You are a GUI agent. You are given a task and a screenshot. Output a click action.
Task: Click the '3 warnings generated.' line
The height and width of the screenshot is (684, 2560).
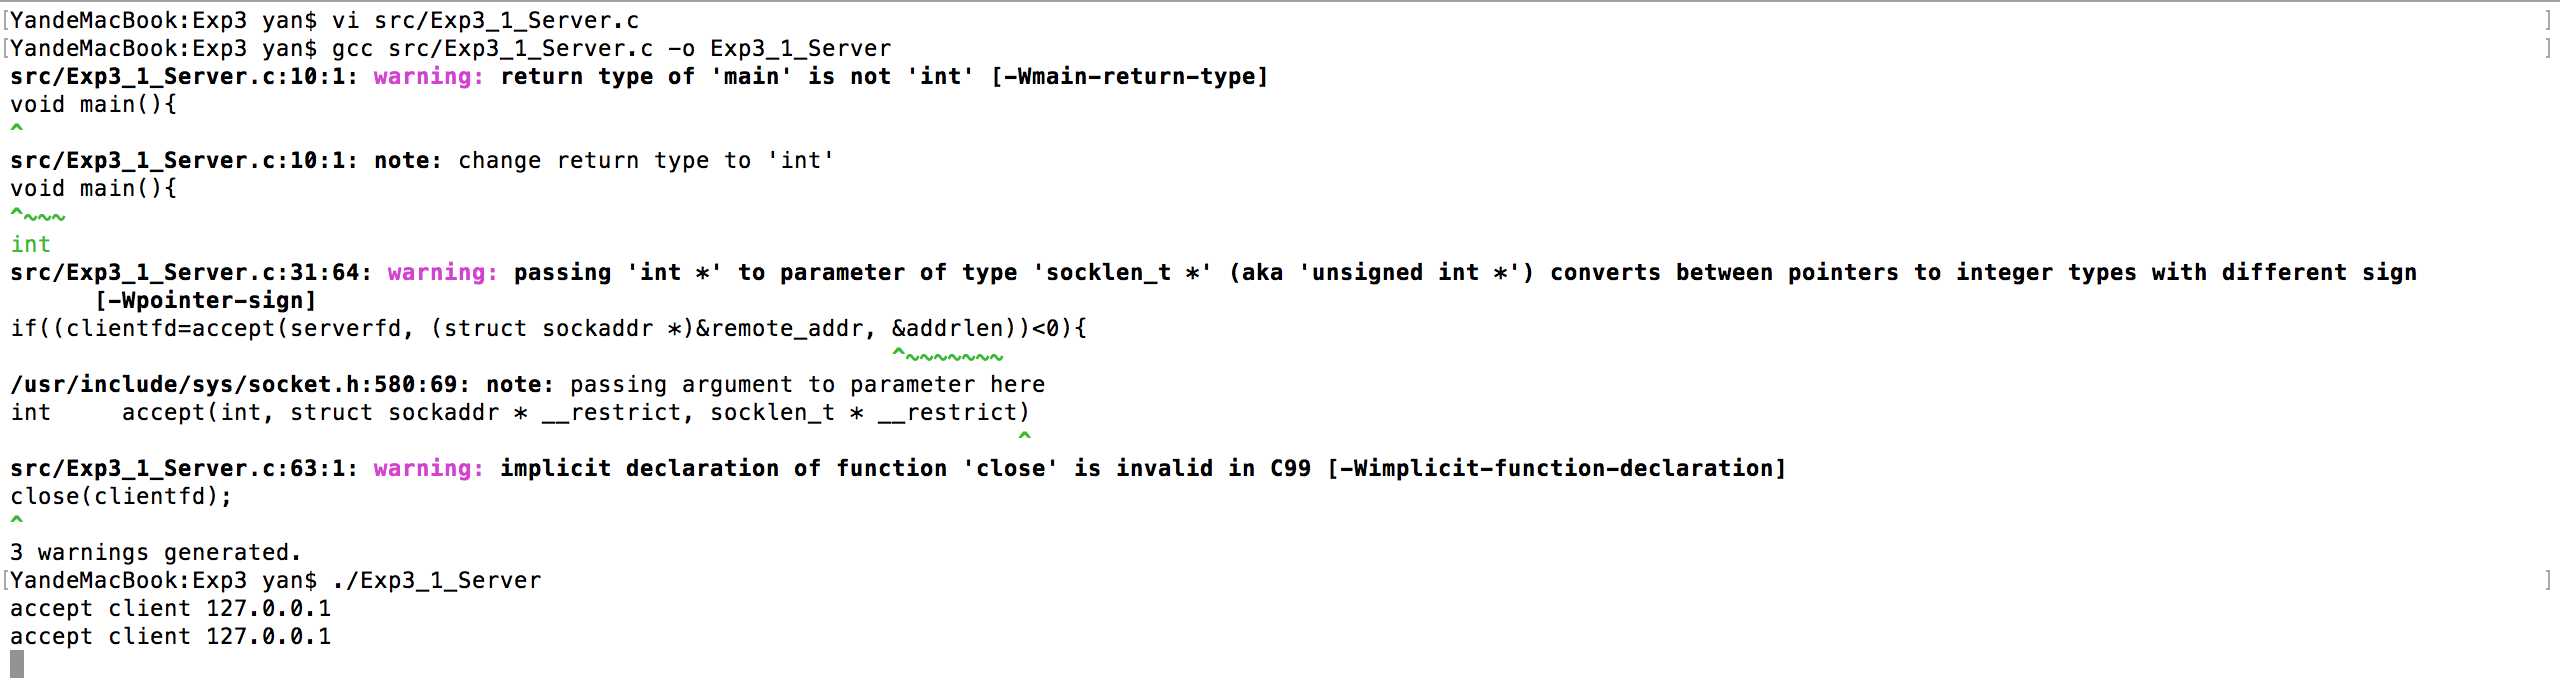156,552
